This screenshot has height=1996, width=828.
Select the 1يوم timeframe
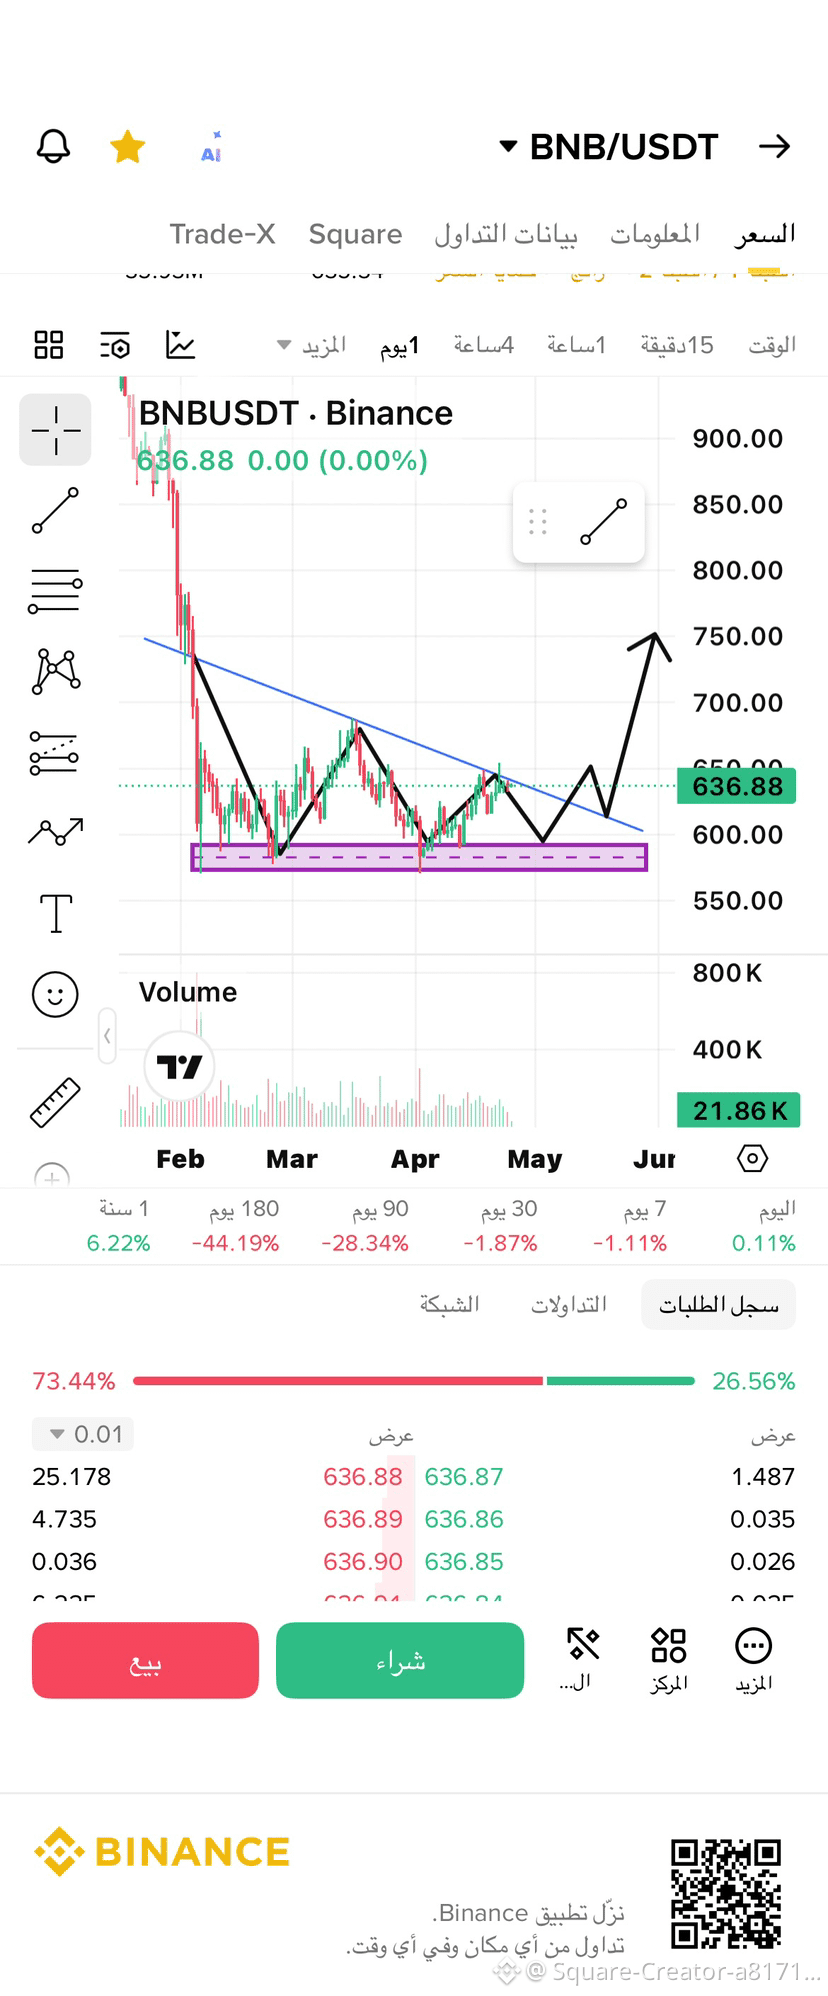[399, 346]
